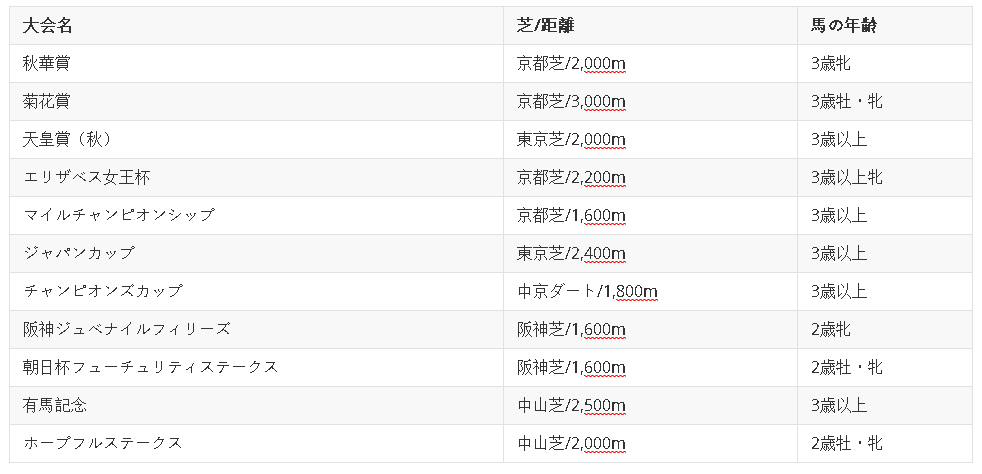
Task: Click the 阪神ジュベナイルフィリーズ cell
Action: tap(127, 330)
